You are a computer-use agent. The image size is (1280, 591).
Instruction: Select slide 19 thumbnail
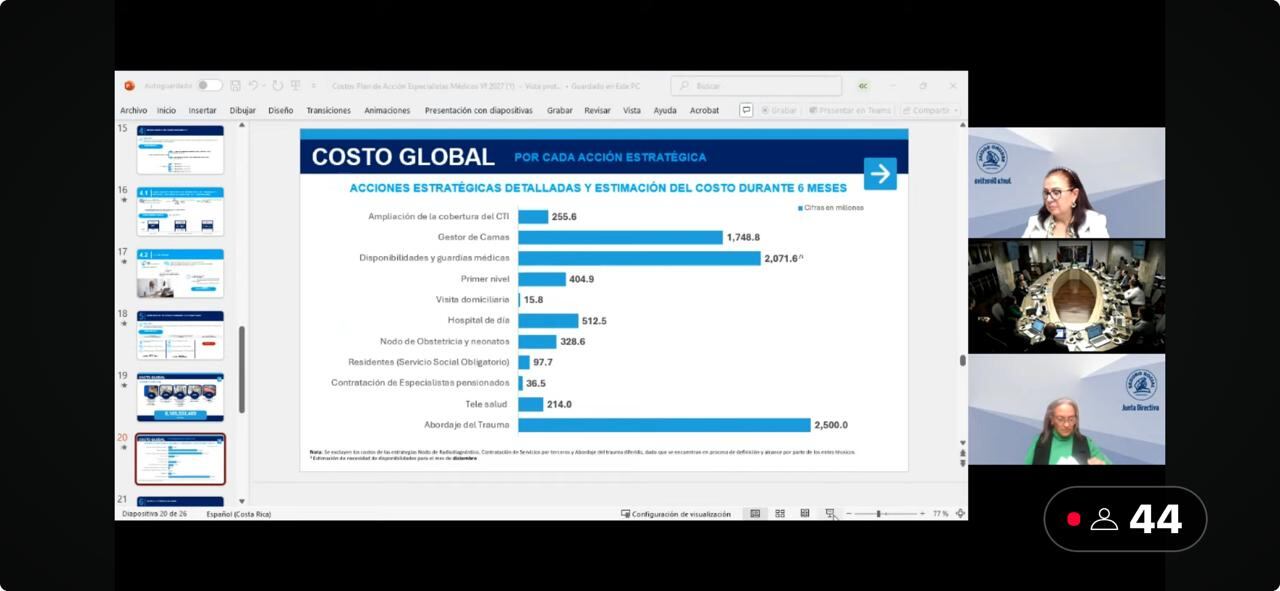click(x=180, y=397)
